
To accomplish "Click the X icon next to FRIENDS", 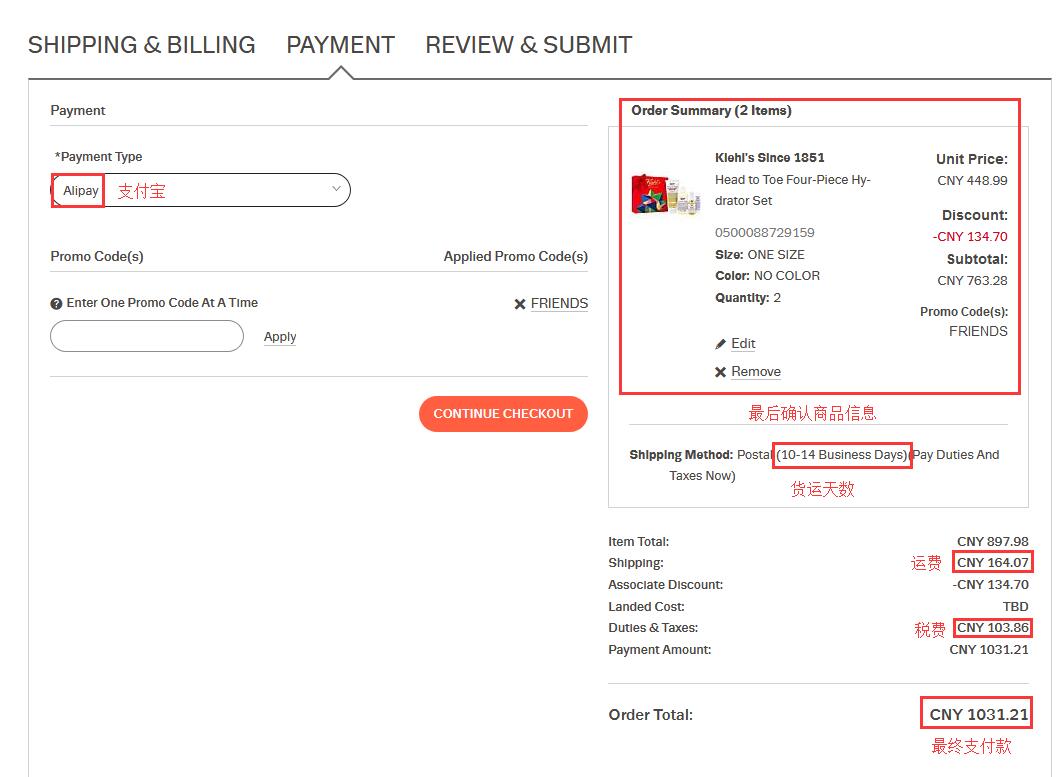I will click(x=519, y=304).
